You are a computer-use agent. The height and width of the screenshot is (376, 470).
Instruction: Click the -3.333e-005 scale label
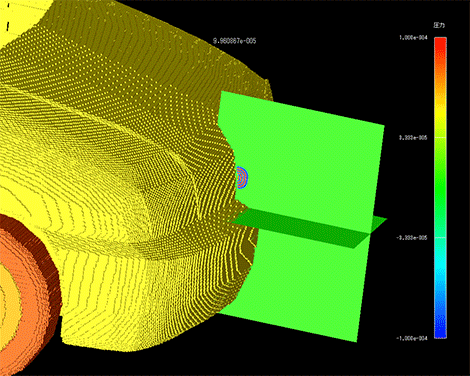[412, 238]
